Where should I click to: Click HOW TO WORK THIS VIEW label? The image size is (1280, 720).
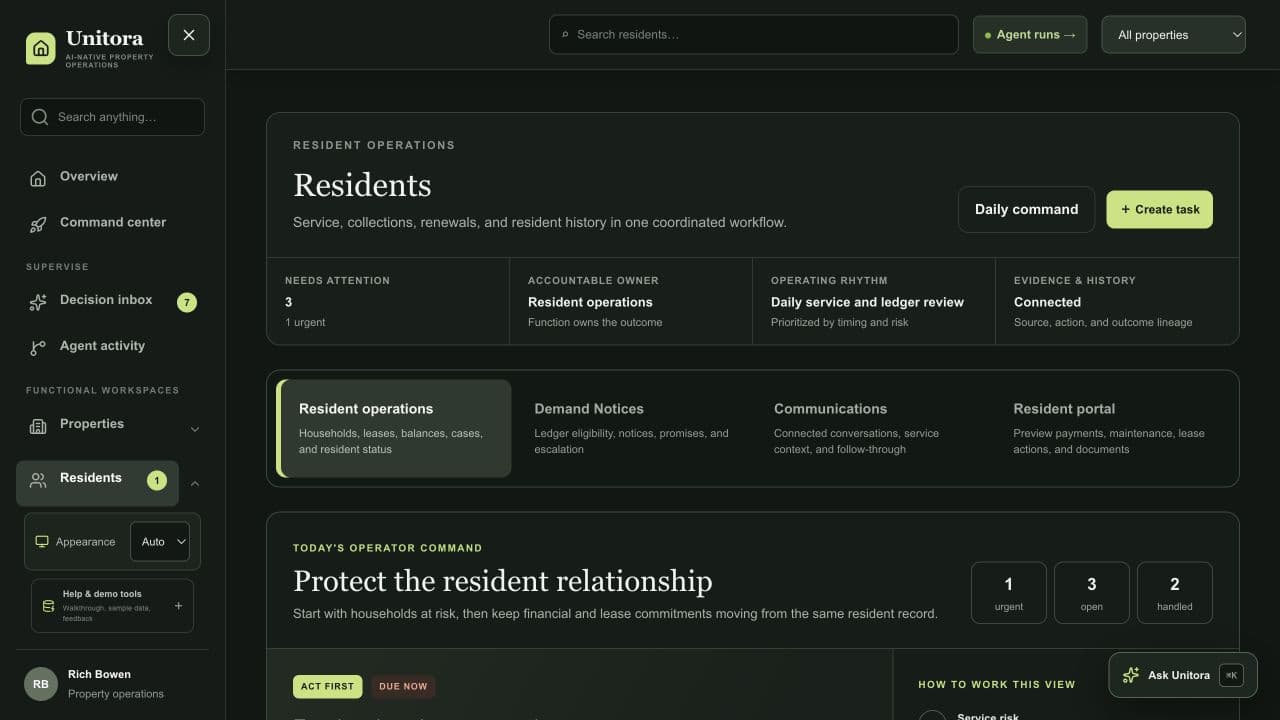point(997,684)
